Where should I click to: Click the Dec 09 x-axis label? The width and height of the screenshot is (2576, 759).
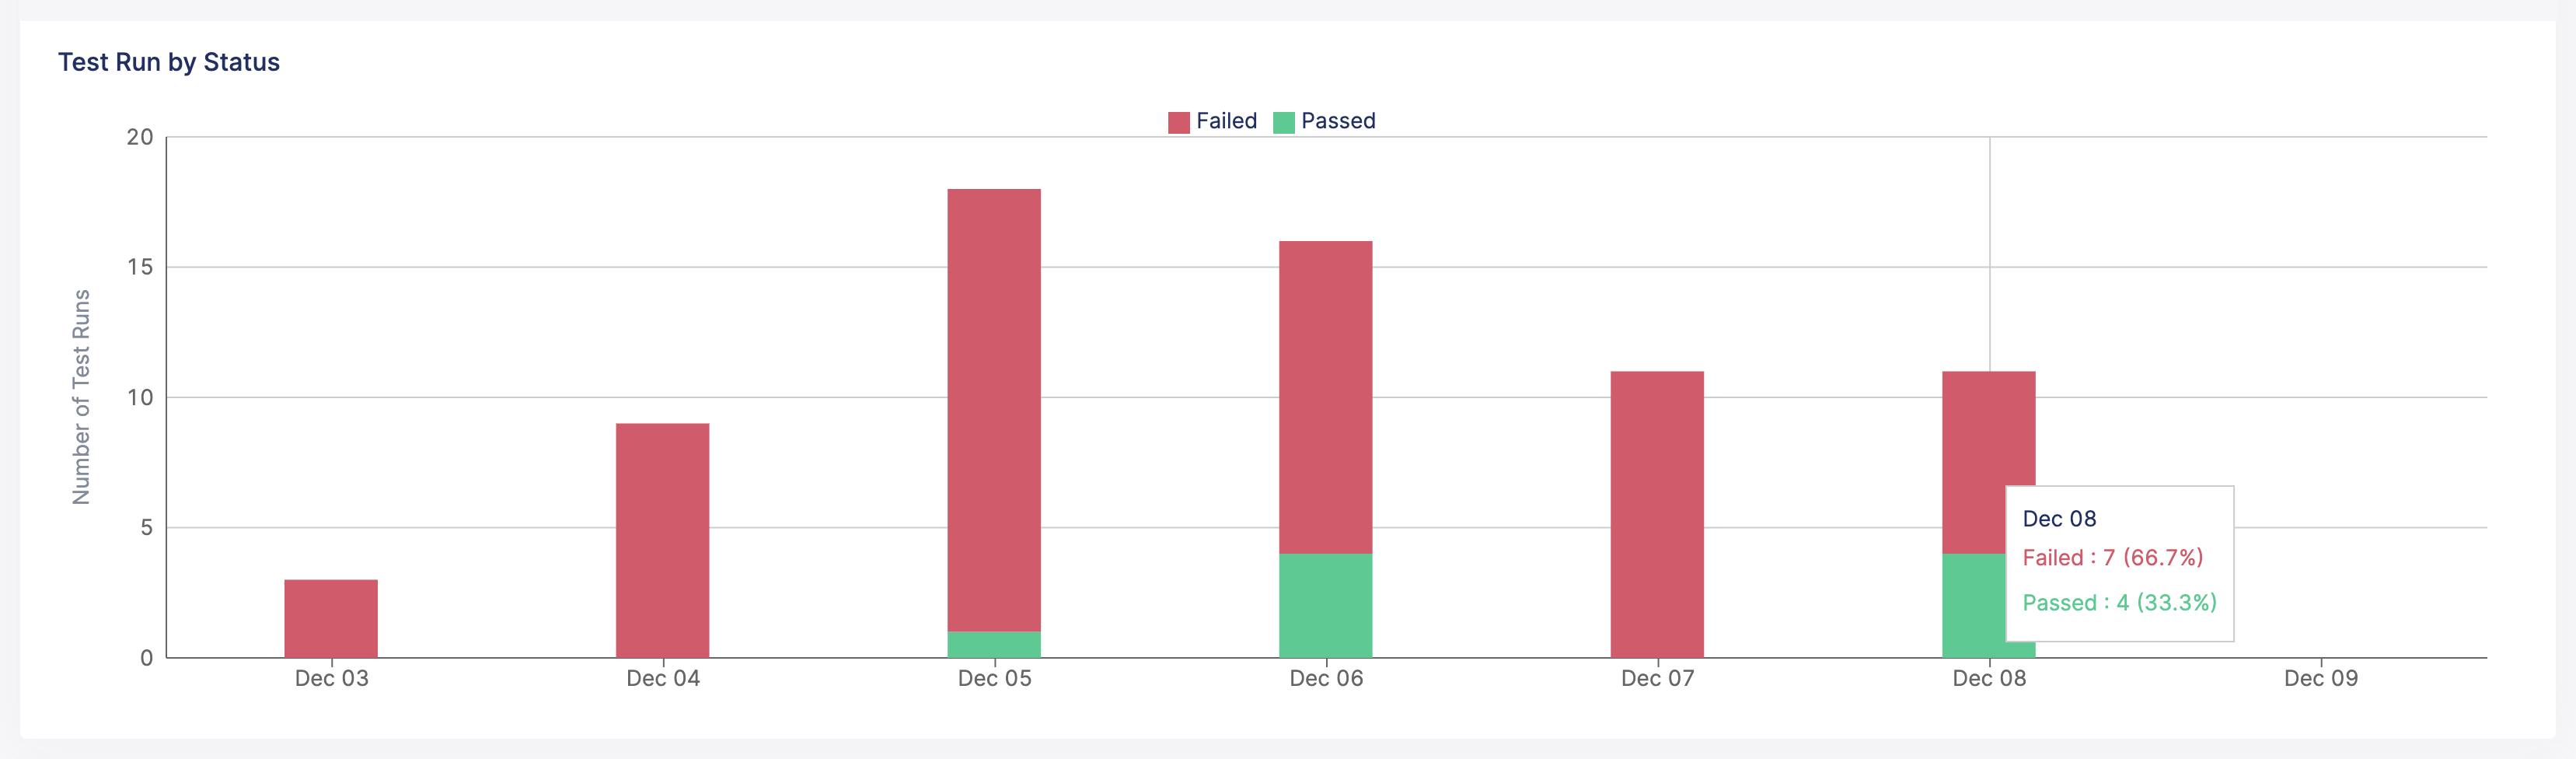click(2320, 678)
